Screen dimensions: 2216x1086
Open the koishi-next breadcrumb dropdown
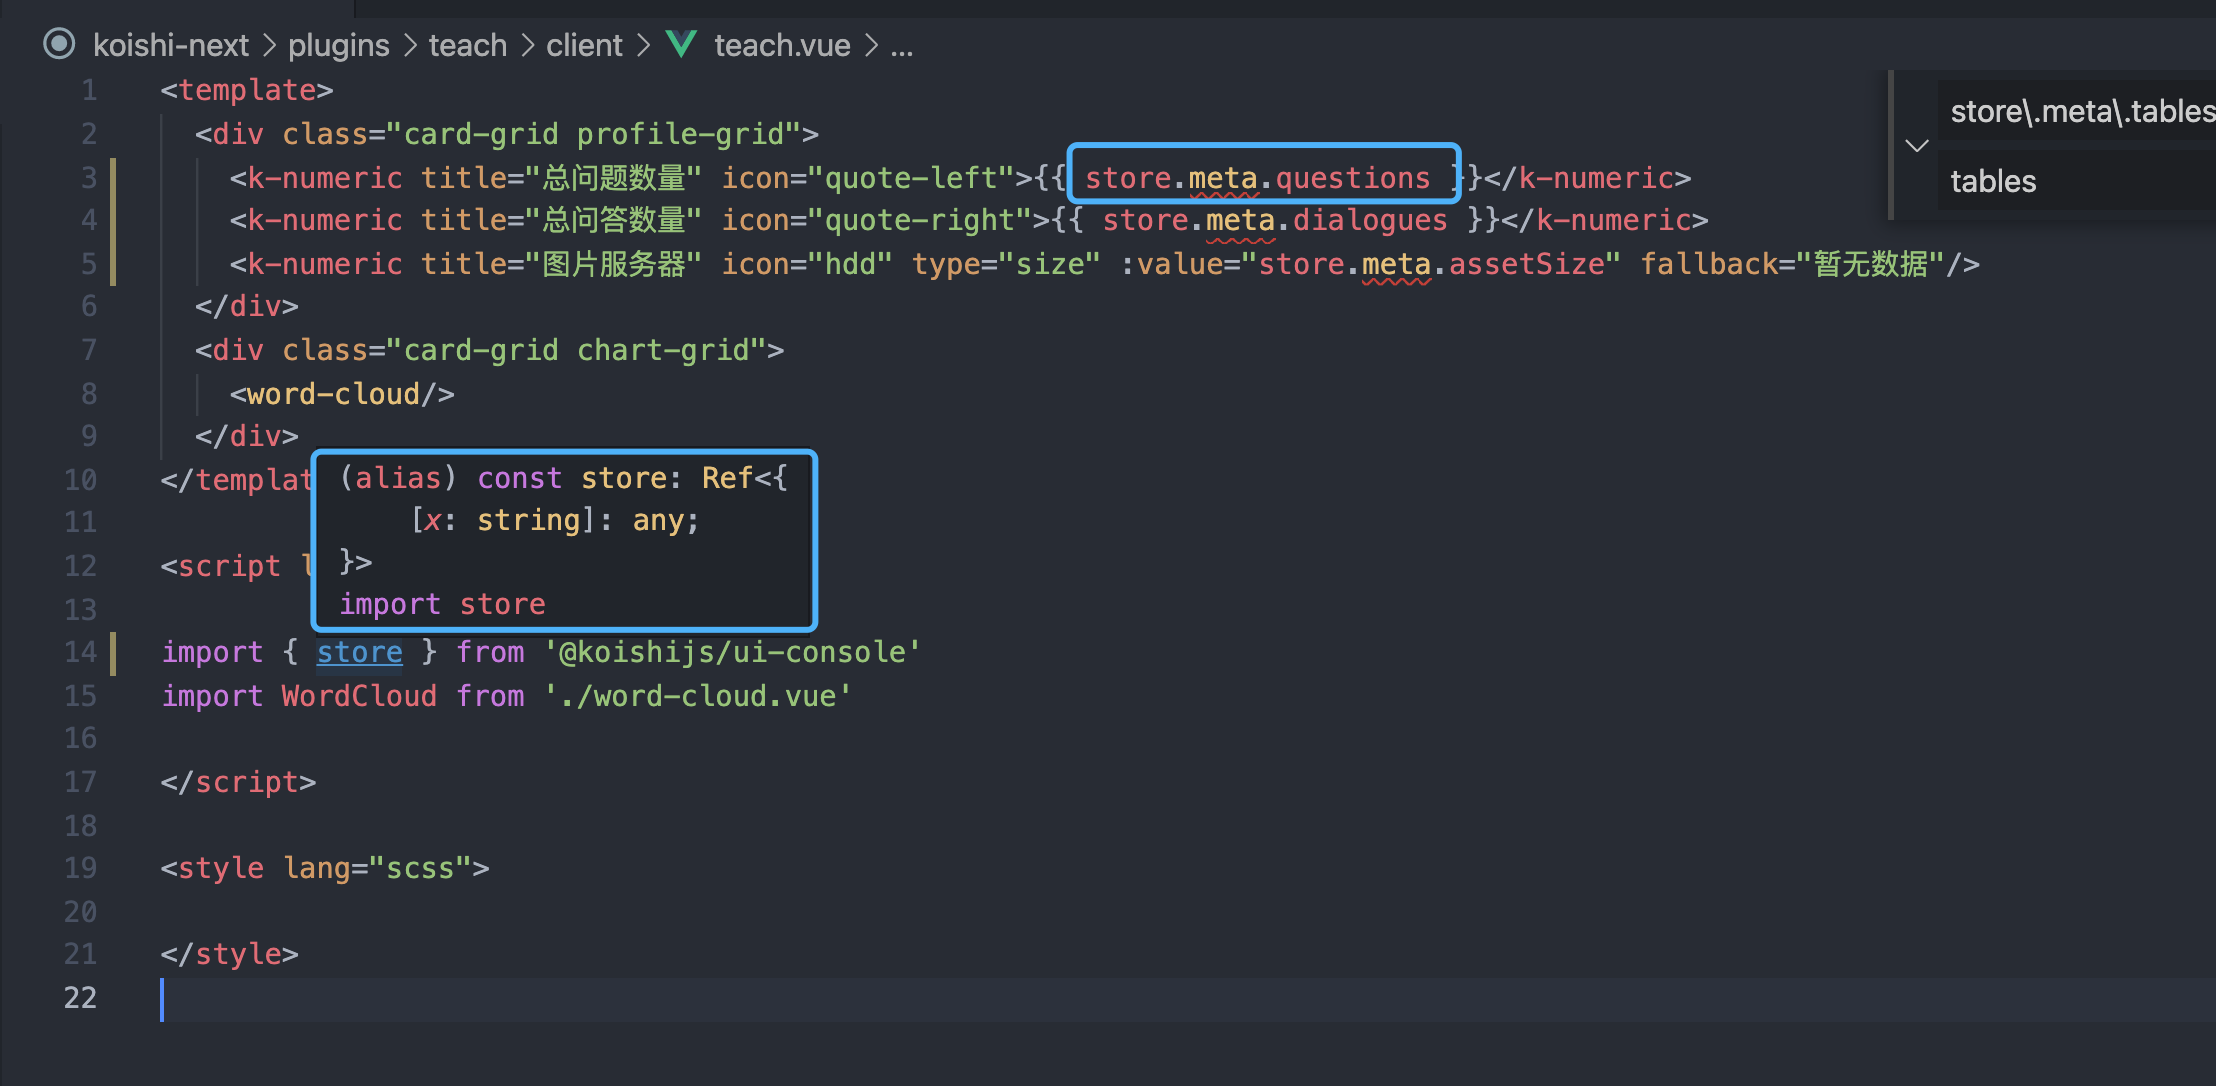[x=170, y=45]
